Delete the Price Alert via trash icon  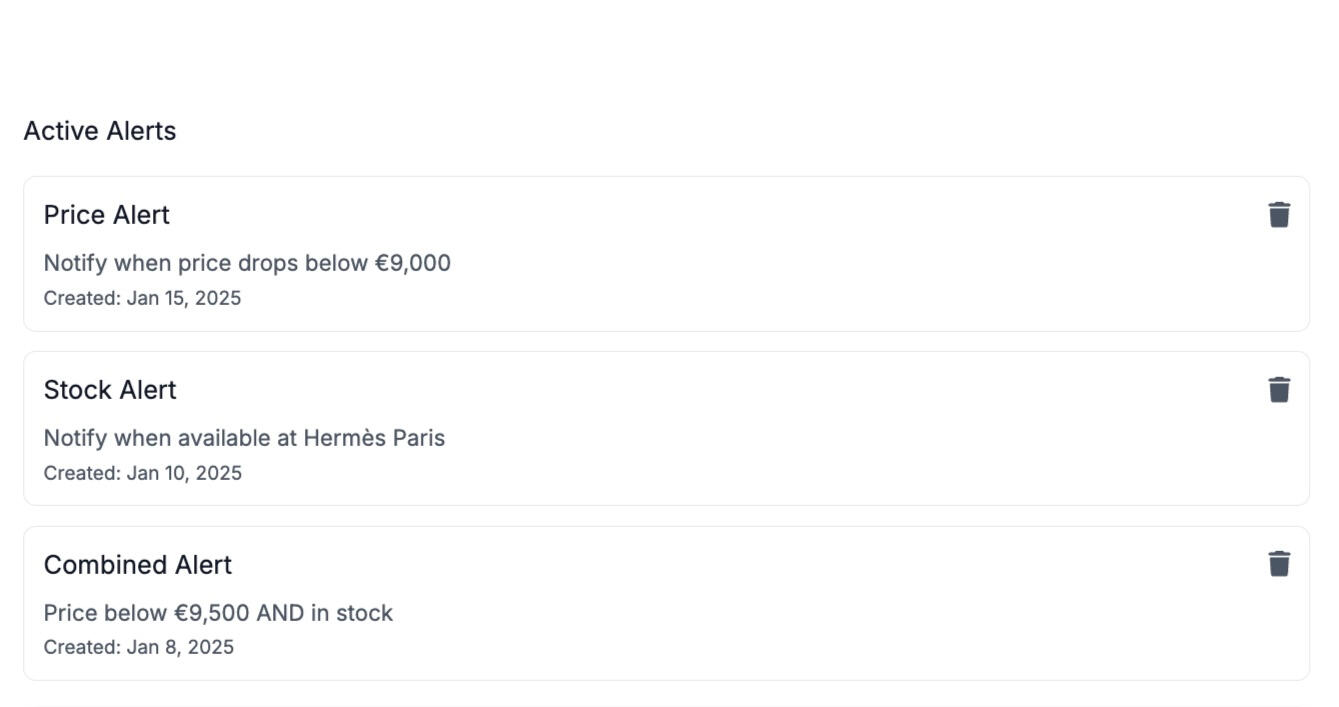tap(1279, 215)
